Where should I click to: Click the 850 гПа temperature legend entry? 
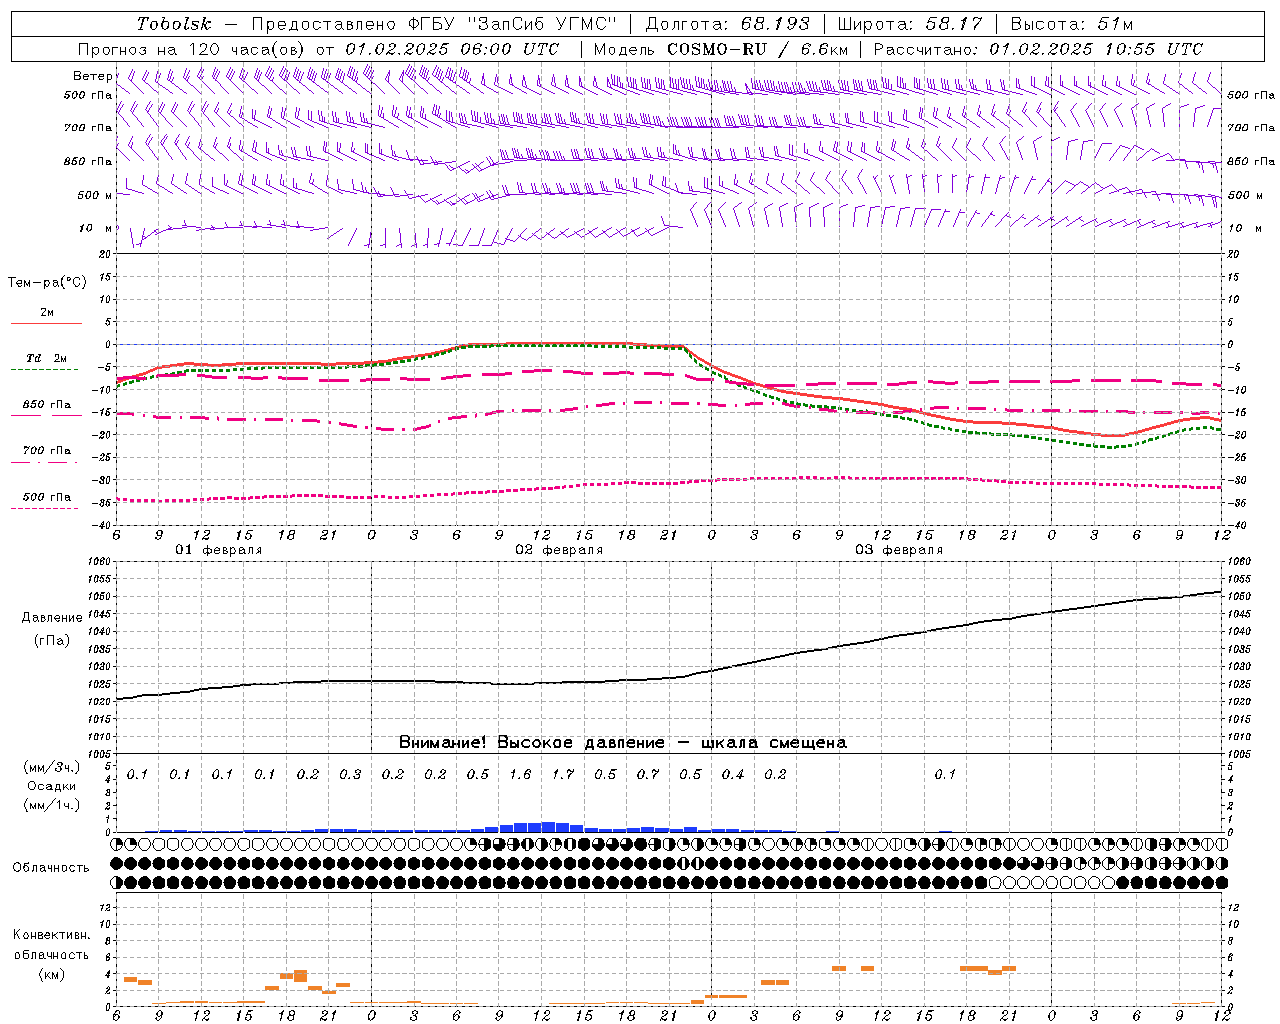47,405
